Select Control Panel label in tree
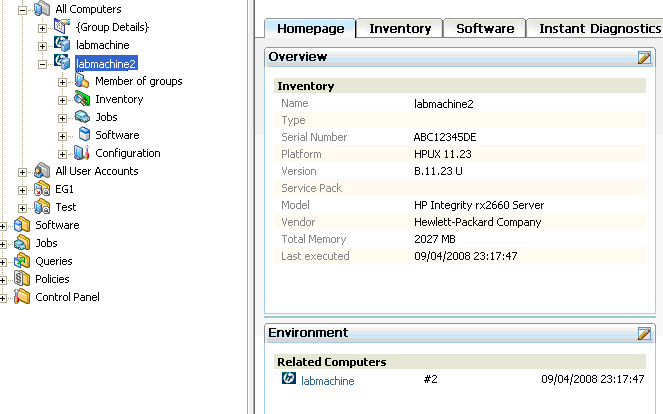 tap(67, 297)
